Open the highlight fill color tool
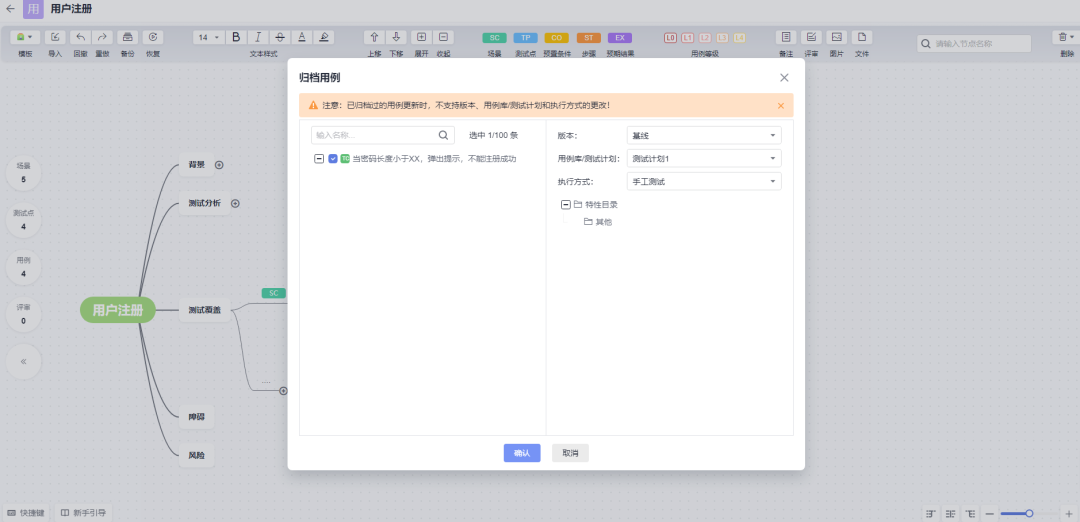The image size is (1080, 522). click(324, 37)
